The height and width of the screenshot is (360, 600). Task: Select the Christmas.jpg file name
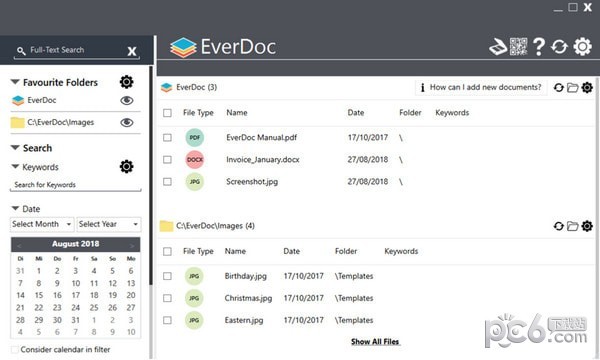pyautogui.click(x=248, y=298)
